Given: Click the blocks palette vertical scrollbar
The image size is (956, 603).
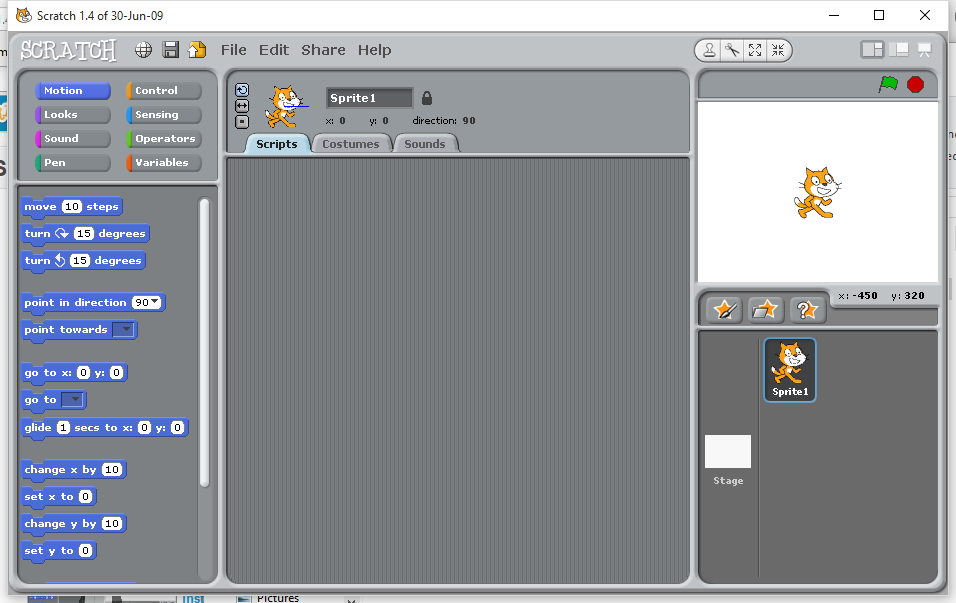Looking at the screenshot, I should tap(204, 342).
